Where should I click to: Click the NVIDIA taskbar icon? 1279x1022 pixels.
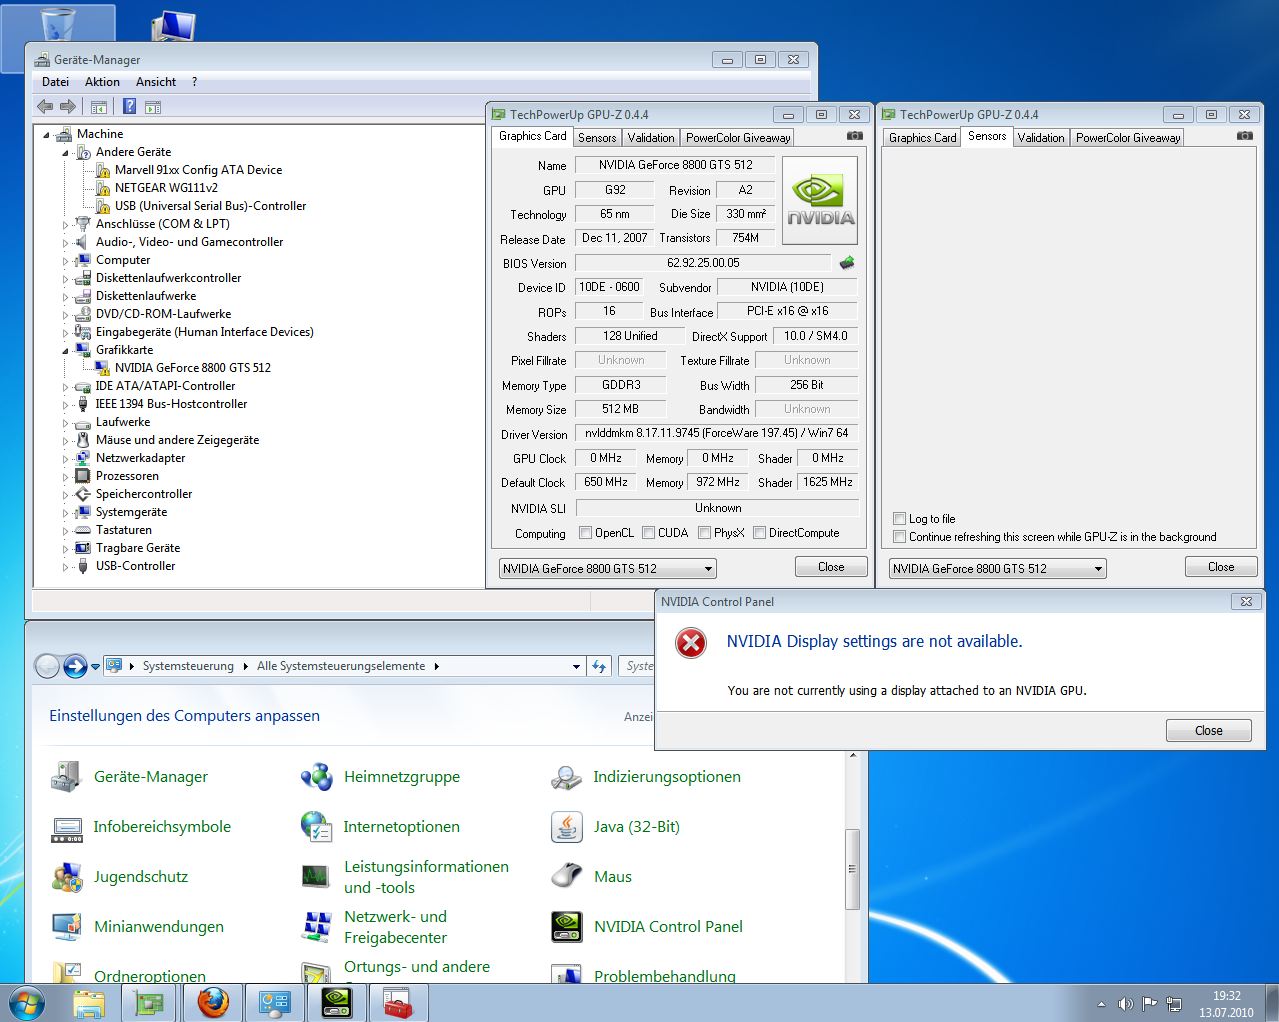(337, 1002)
